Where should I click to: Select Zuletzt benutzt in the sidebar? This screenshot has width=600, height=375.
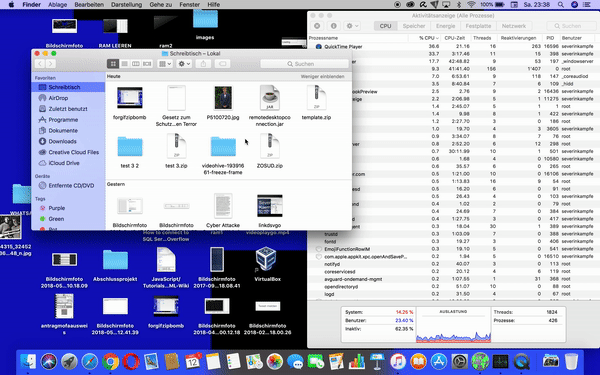pos(68,109)
